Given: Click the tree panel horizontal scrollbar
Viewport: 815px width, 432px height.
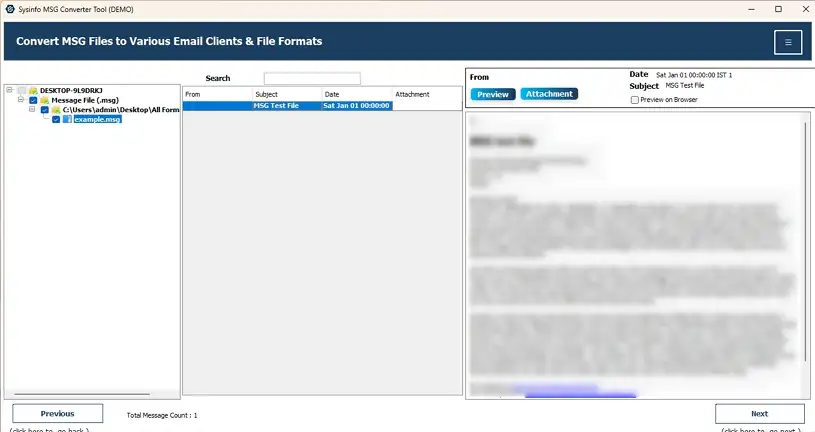Looking at the screenshot, I should pos(82,394).
